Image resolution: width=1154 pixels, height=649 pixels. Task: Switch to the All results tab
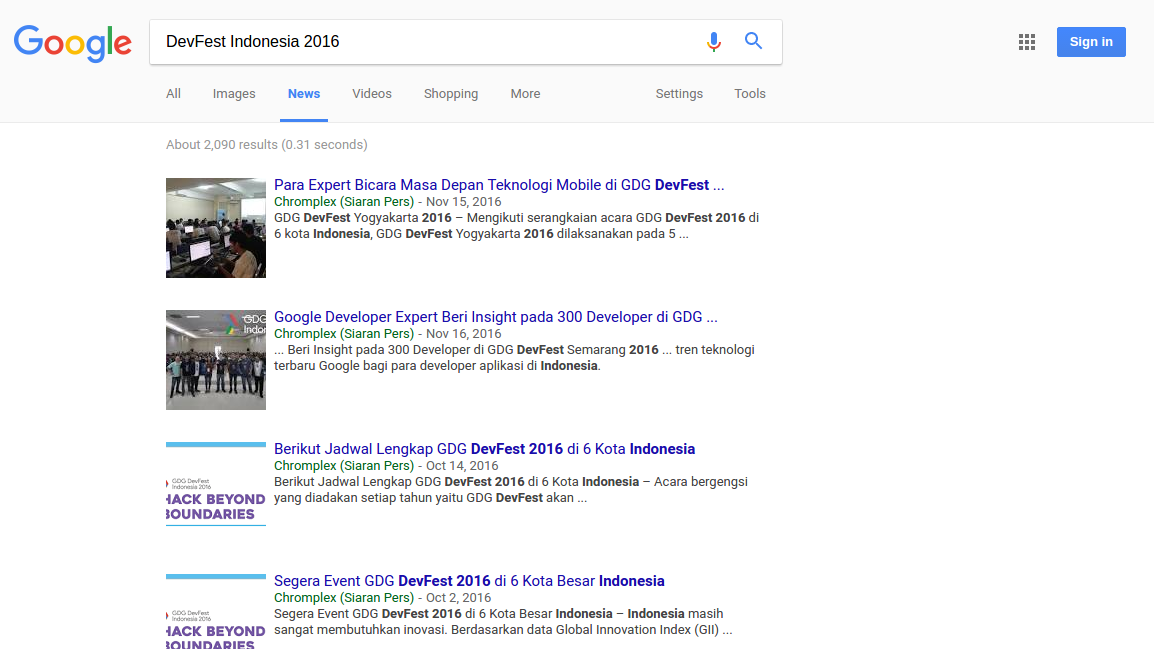pyautogui.click(x=173, y=94)
